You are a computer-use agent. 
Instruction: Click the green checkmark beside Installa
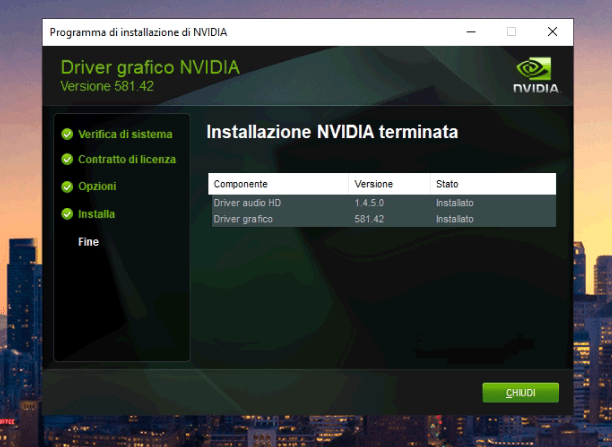coord(67,214)
